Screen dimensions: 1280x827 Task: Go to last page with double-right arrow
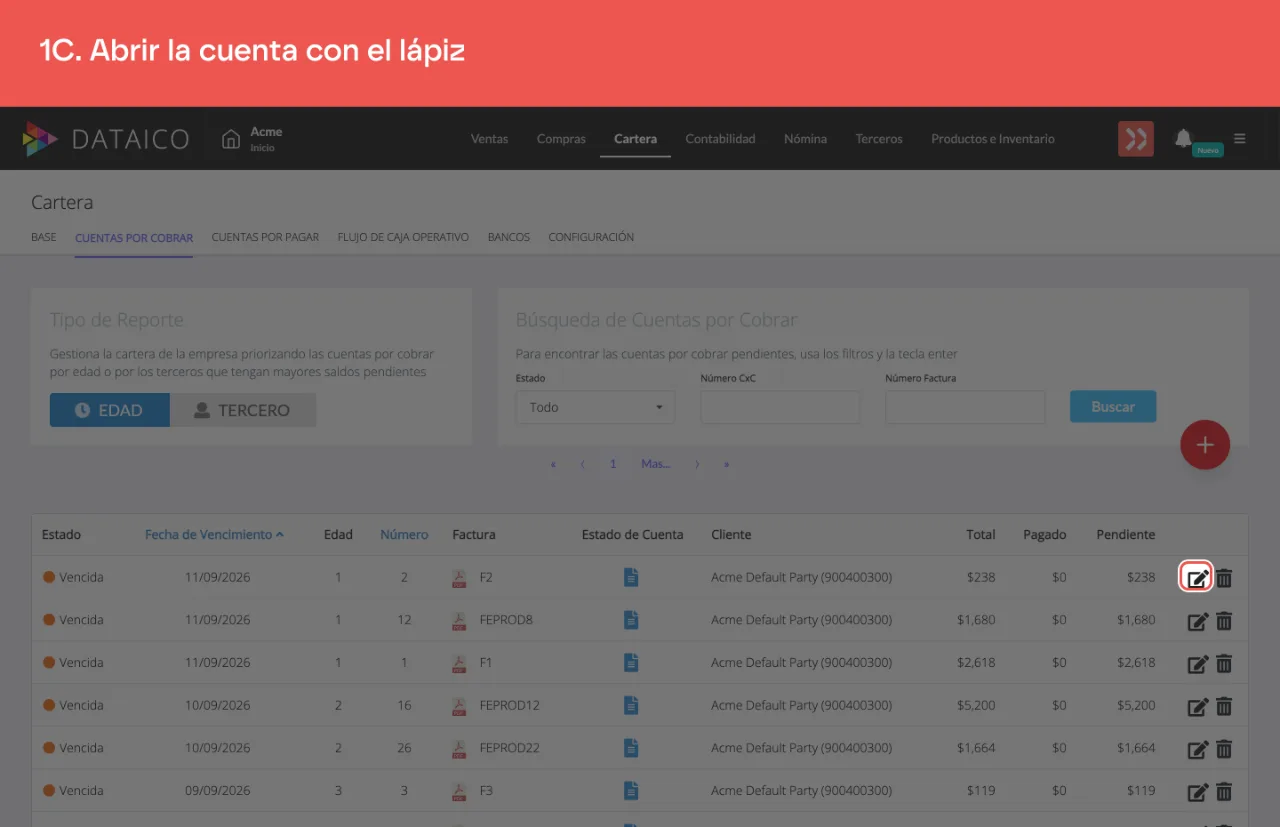727,464
